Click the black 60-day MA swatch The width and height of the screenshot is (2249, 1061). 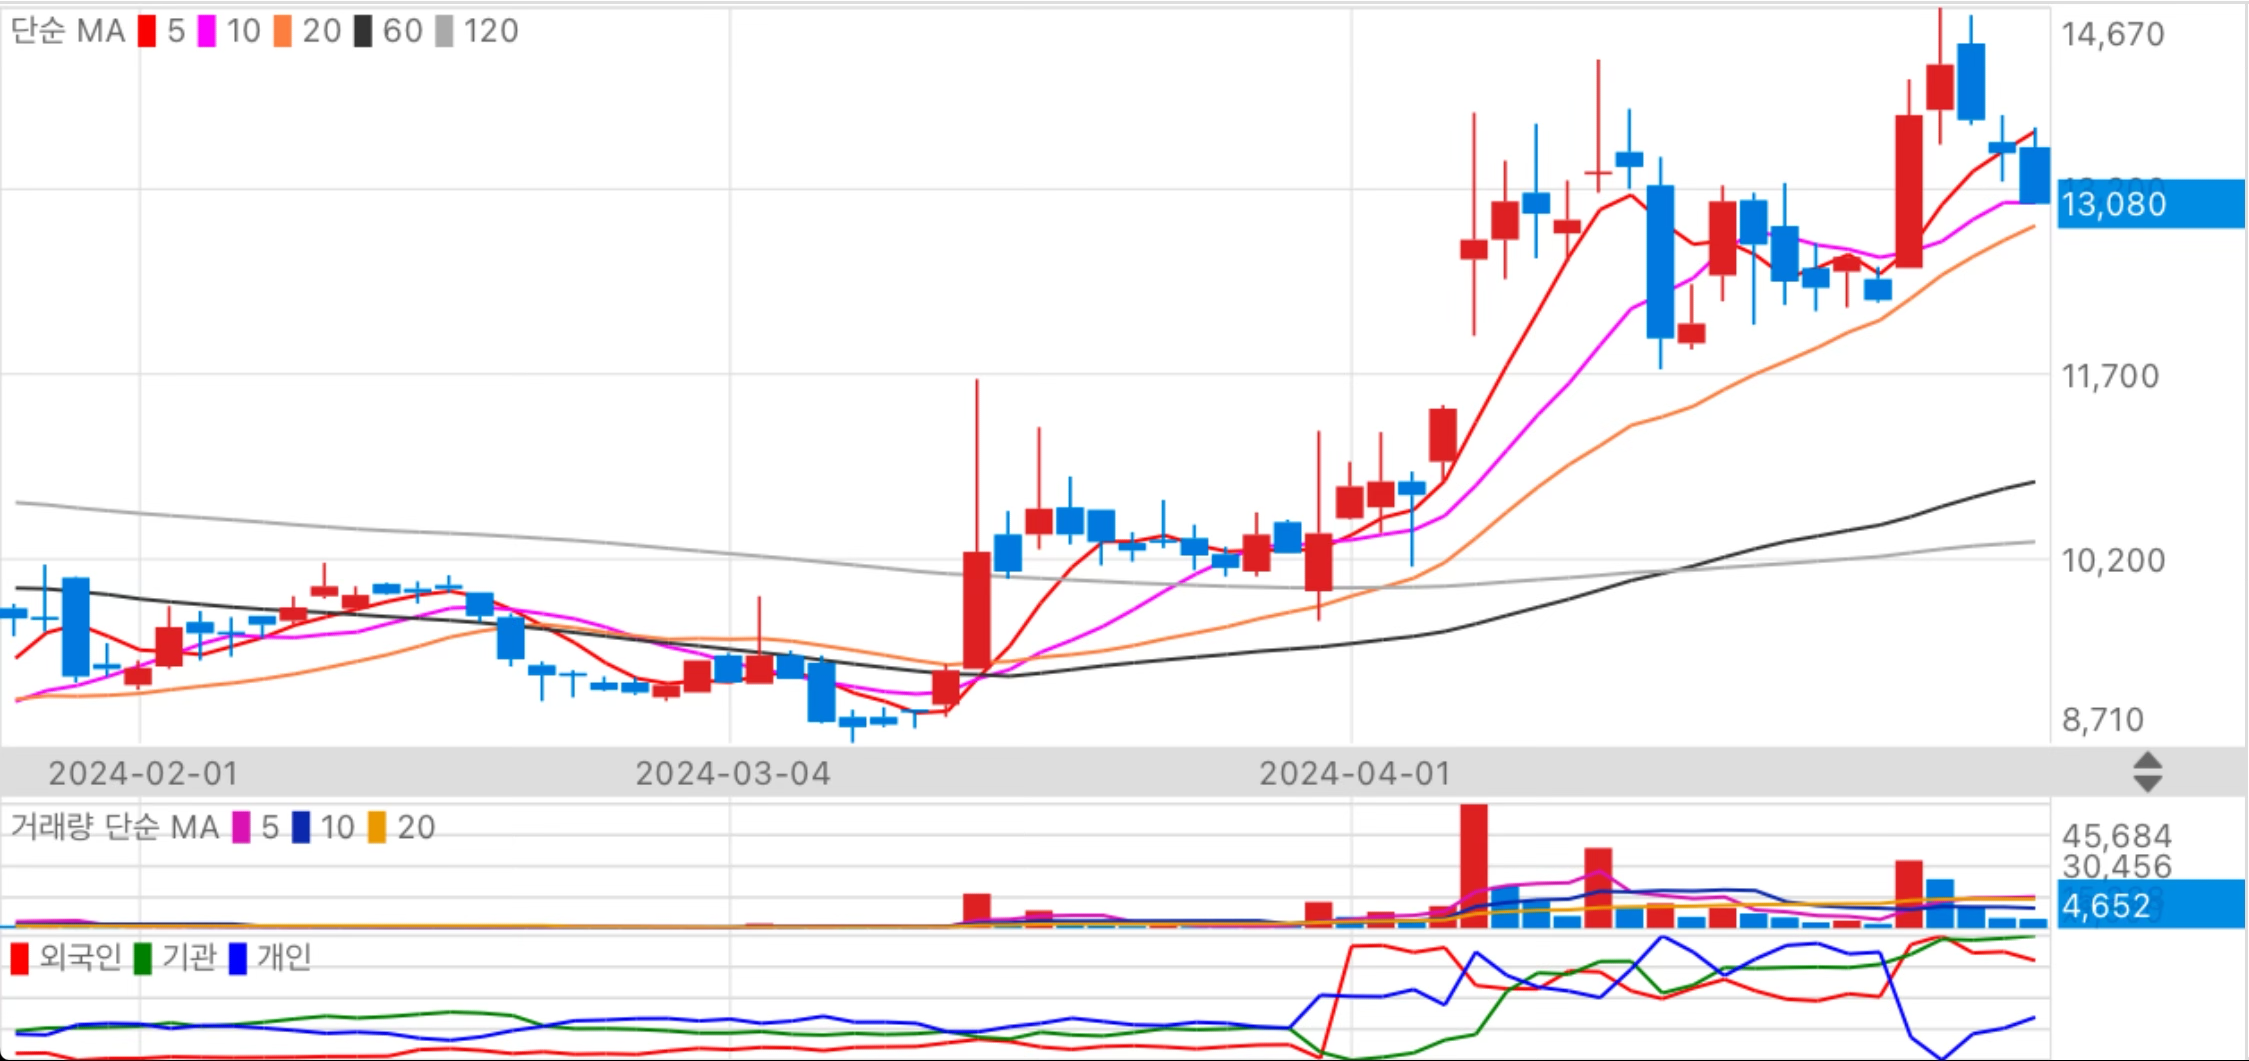363,31
